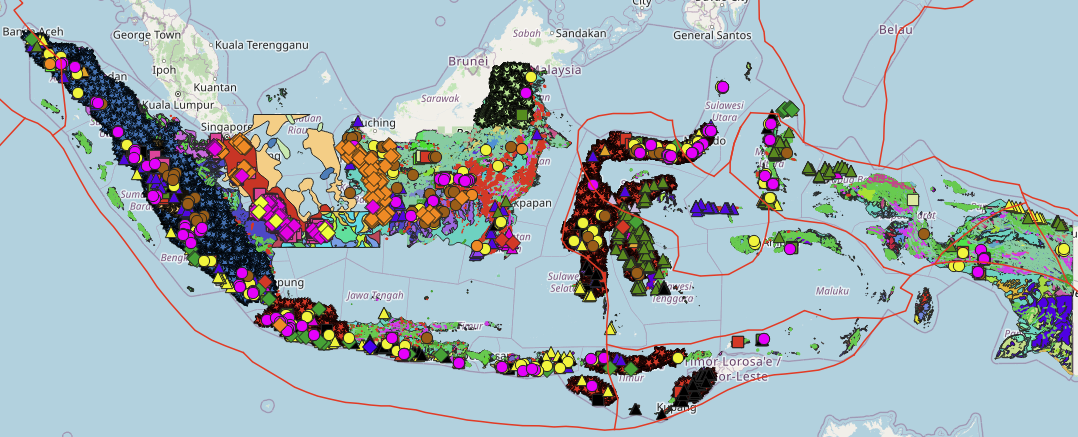Click the Belau label in the ocean
1078x437 pixels.
pyautogui.click(x=896, y=30)
